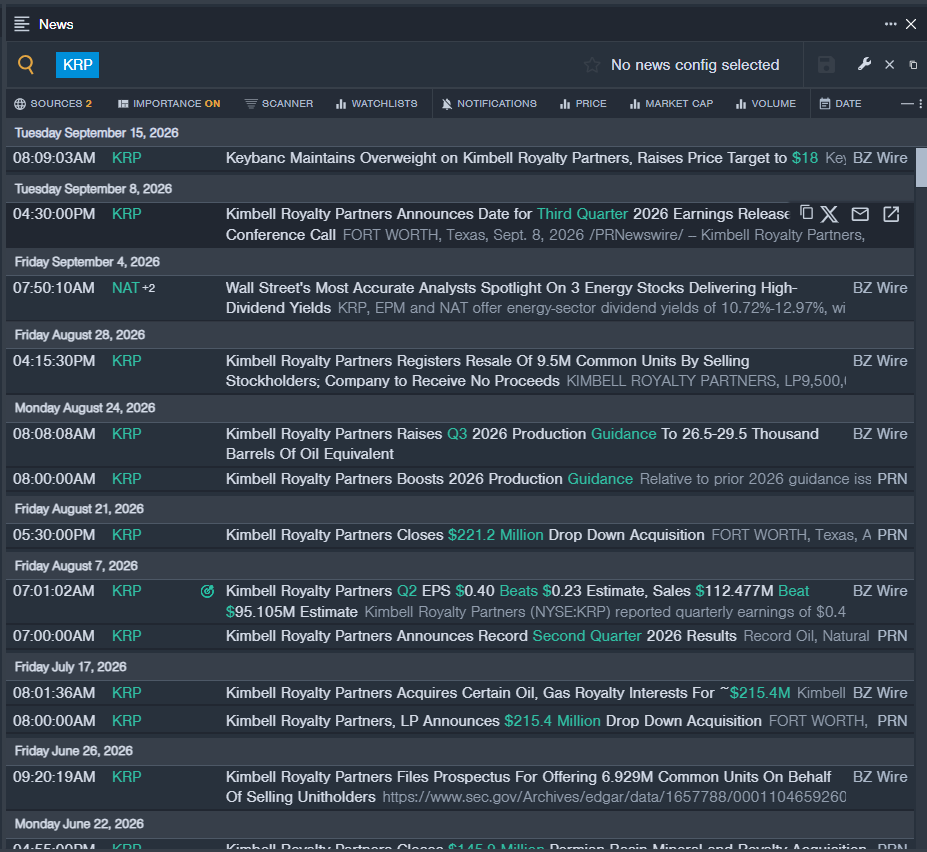Image resolution: width=927 pixels, height=852 pixels.
Task: Click the favorite star icon beside news config
Action: pos(592,65)
